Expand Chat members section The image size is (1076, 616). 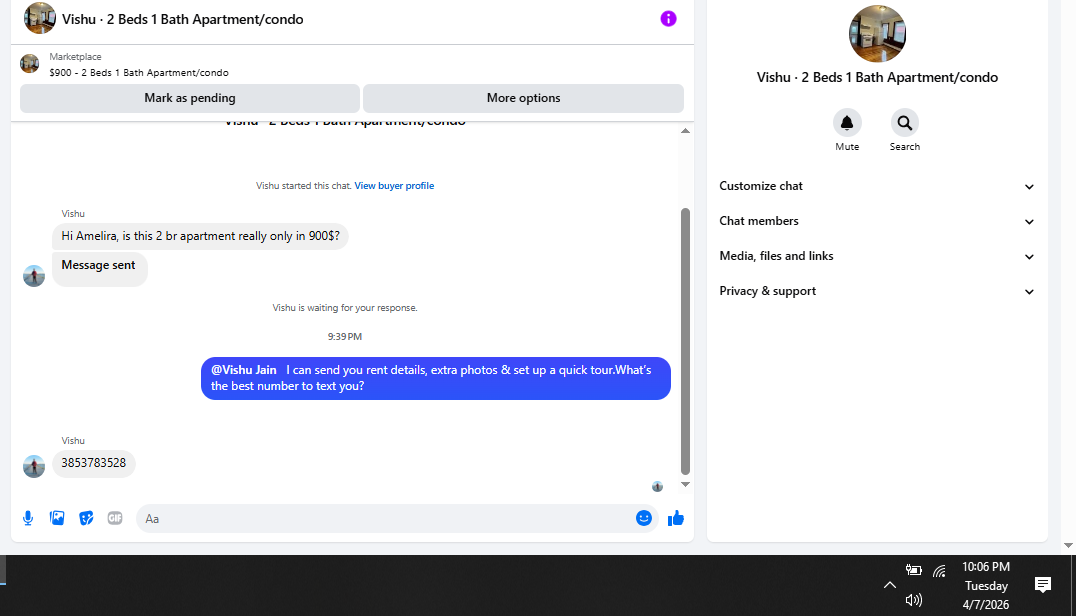[877, 221]
